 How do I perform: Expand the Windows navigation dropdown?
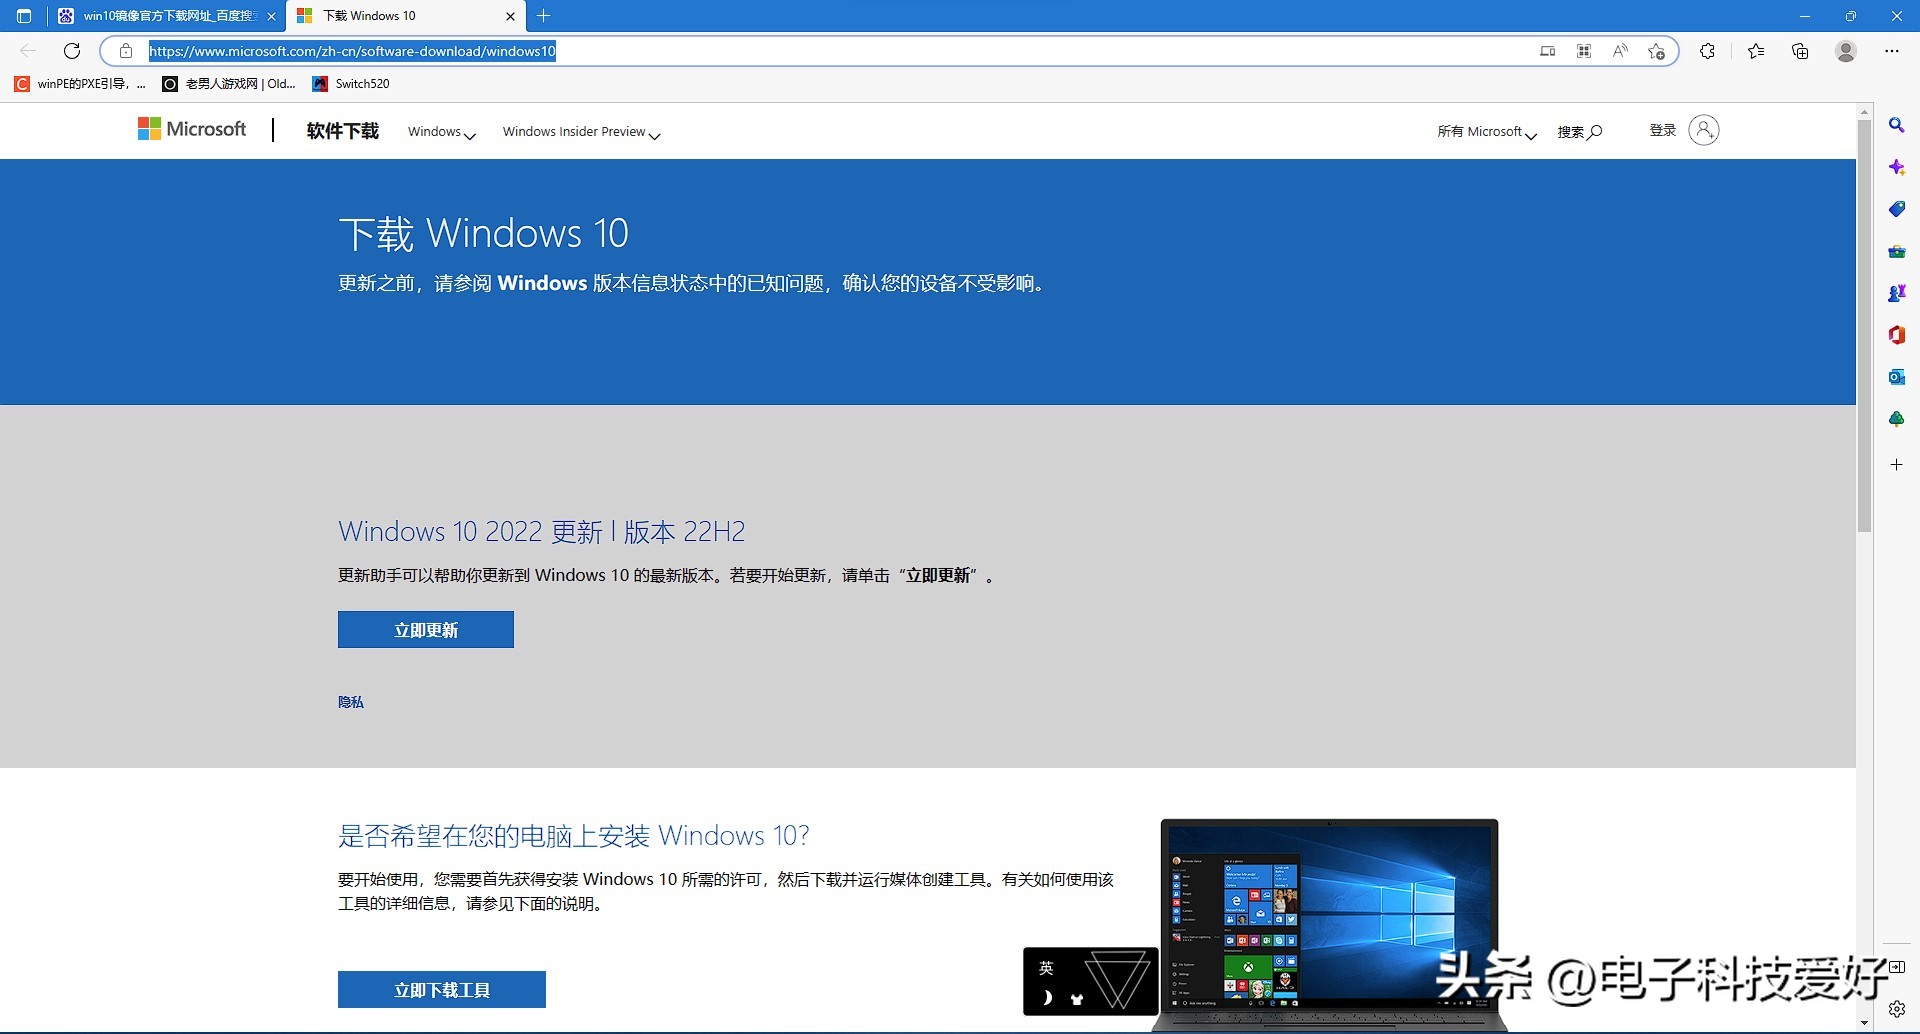point(442,132)
